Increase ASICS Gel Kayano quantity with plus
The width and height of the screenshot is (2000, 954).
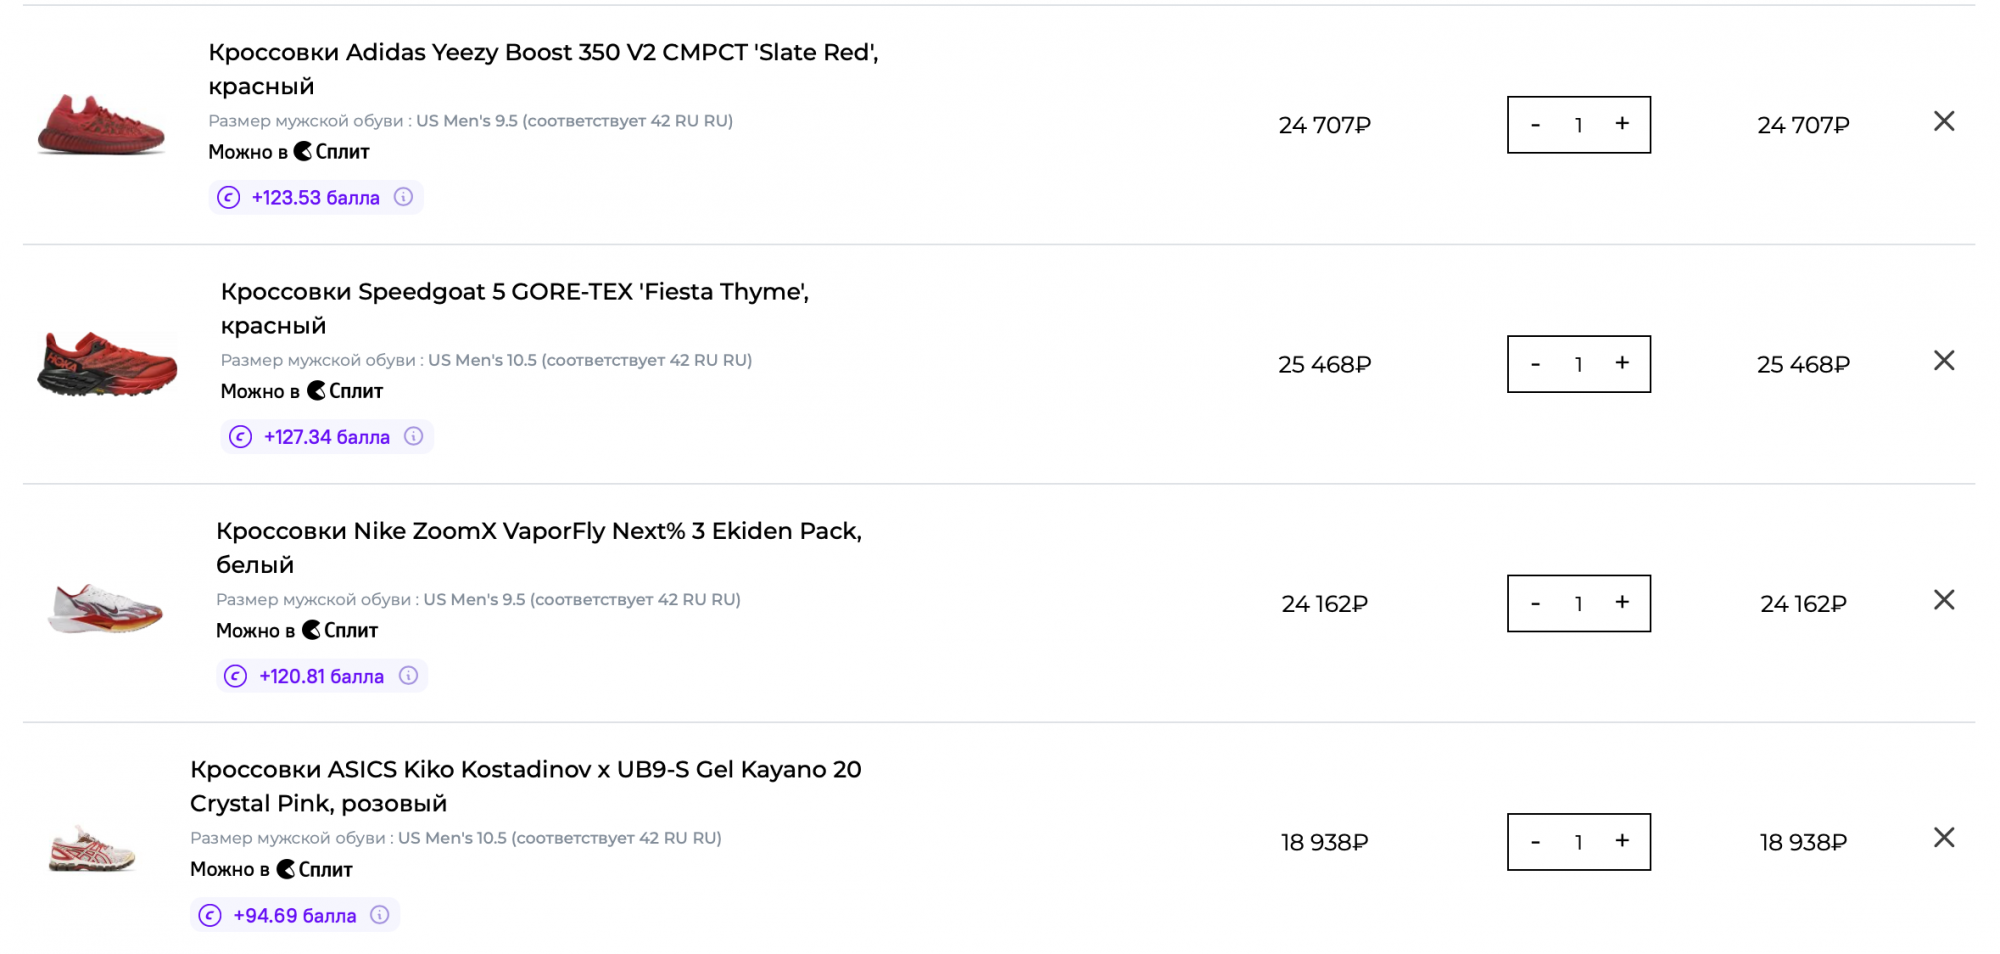[1622, 841]
